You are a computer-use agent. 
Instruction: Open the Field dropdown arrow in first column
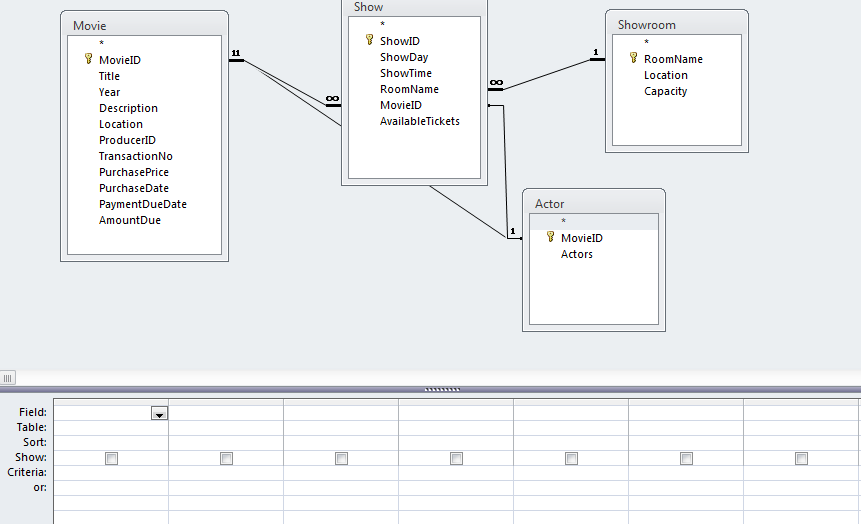[x=159, y=413]
